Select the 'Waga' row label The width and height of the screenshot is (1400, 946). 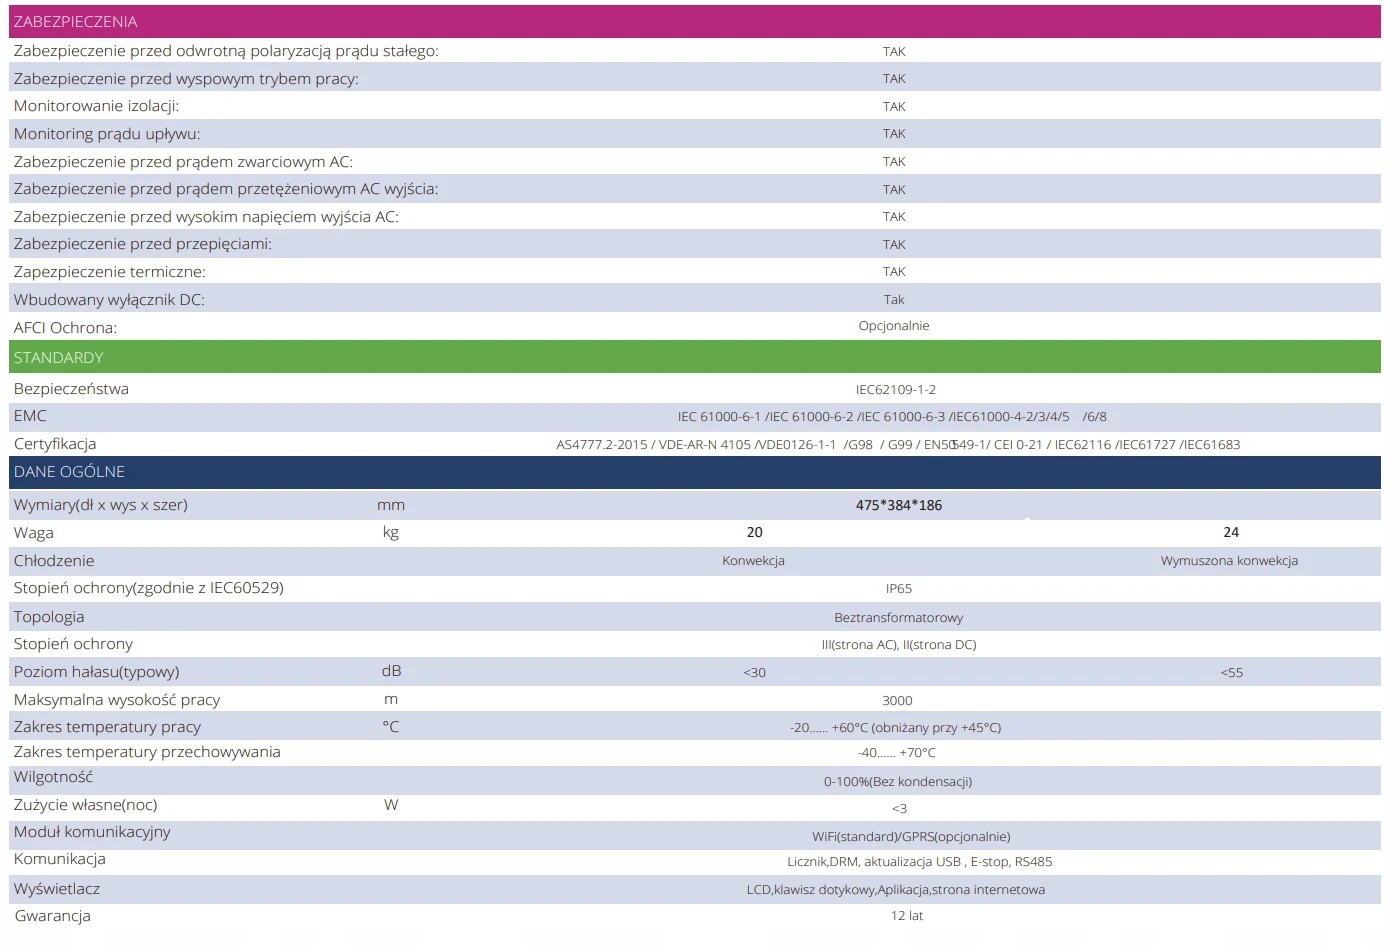[x=34, y=533]
